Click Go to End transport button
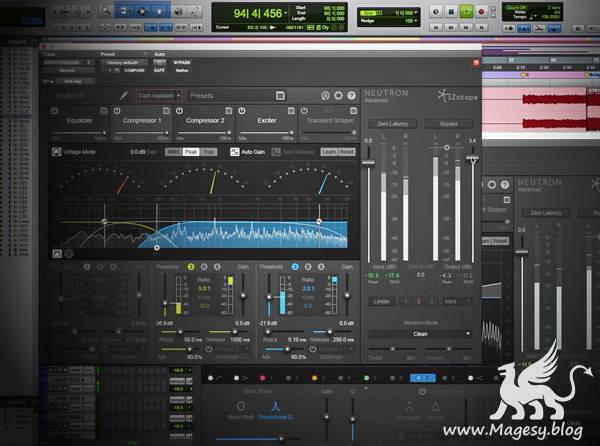600x446 pixels. pyautogui.click(x=481, y=28)
